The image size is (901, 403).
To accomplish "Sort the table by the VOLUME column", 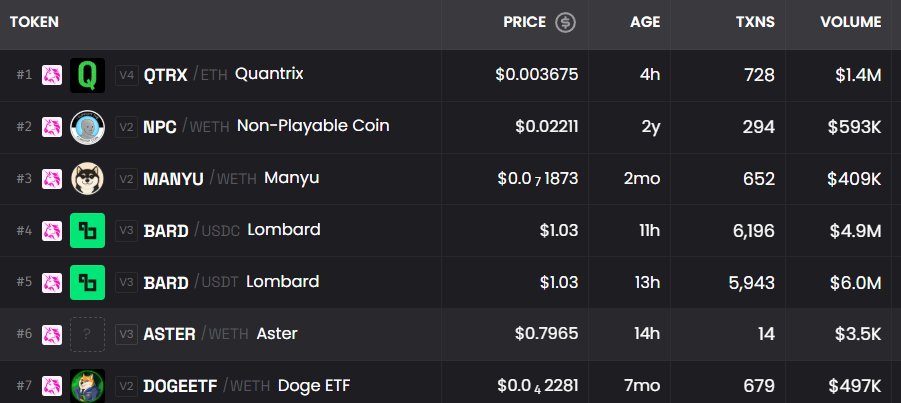I will (850, 22).
